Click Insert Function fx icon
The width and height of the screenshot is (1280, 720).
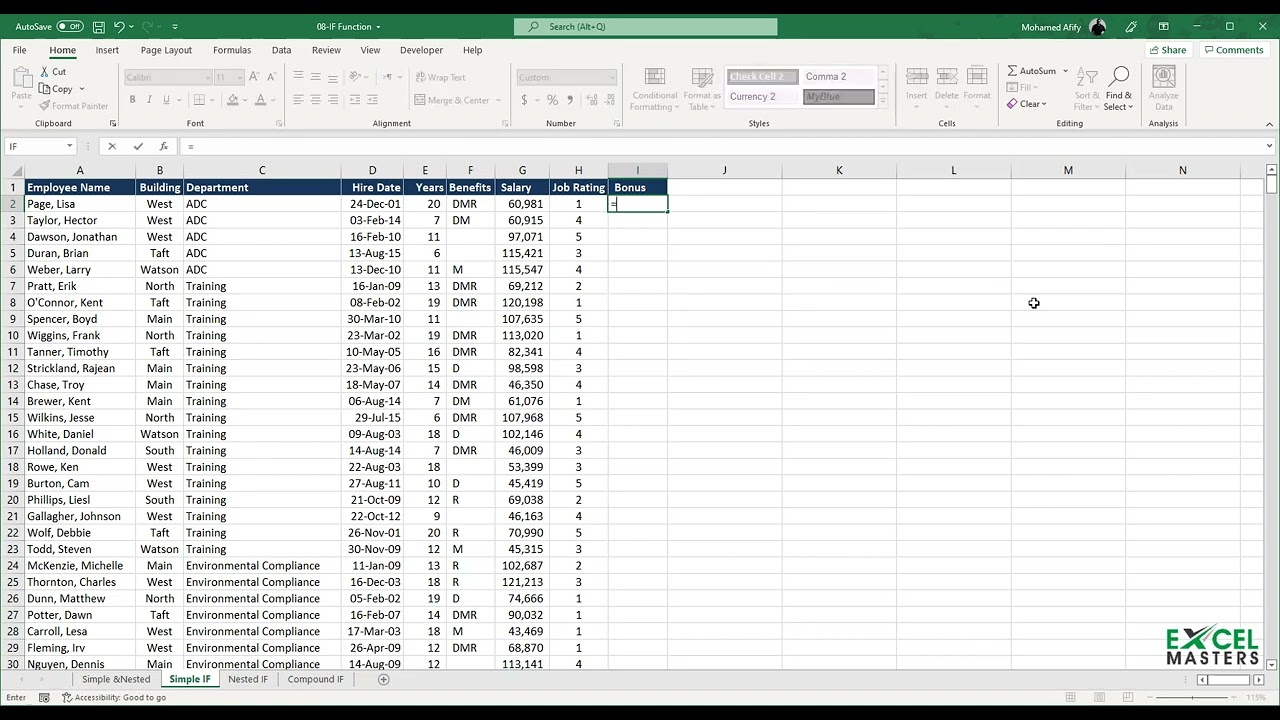[164, 146]
